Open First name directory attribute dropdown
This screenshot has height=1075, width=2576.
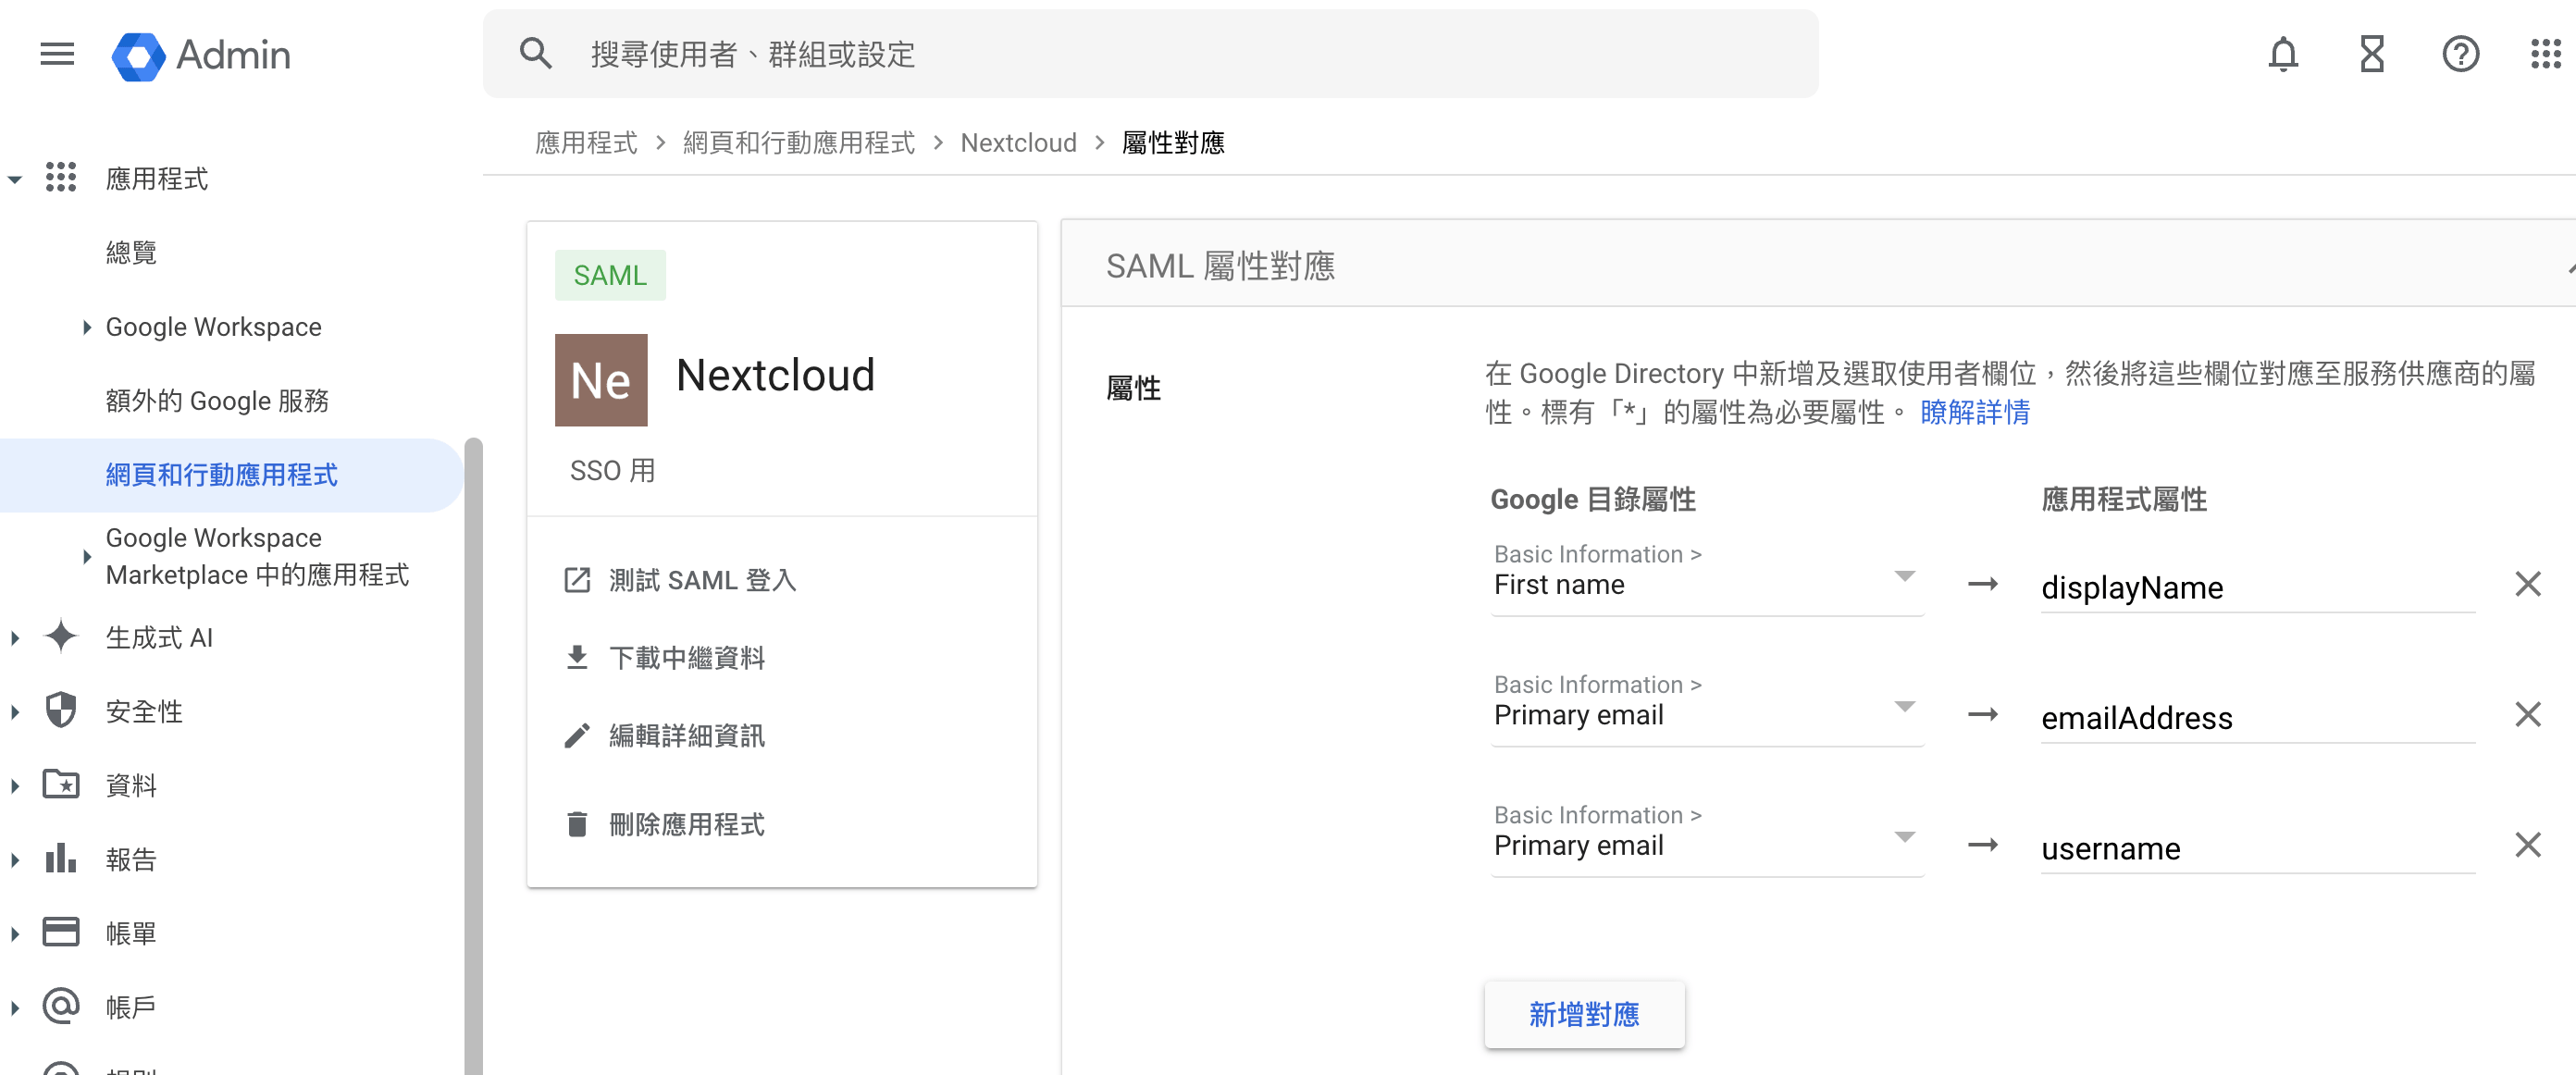pyautogui.click(x=1706, y=576)
